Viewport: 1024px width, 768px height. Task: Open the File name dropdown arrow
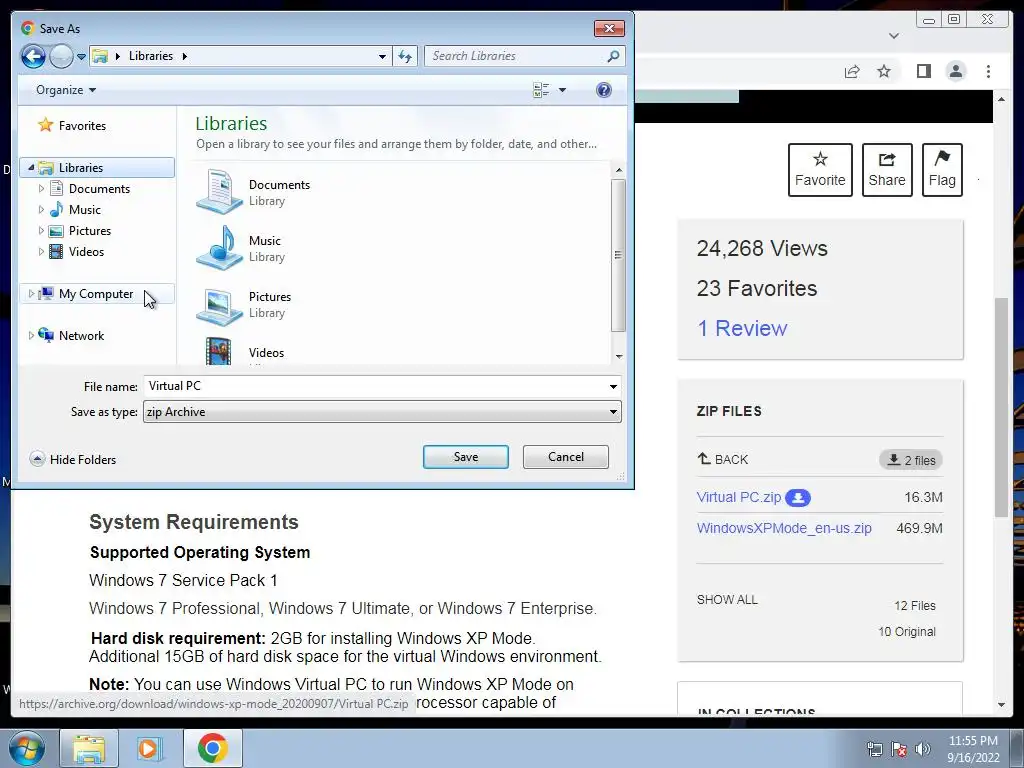(x=613, y=387)
